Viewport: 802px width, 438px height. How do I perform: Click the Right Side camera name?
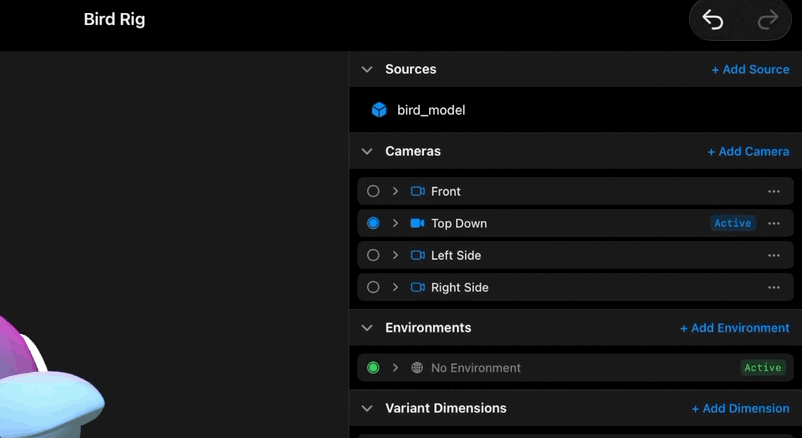tap(459, 288)
